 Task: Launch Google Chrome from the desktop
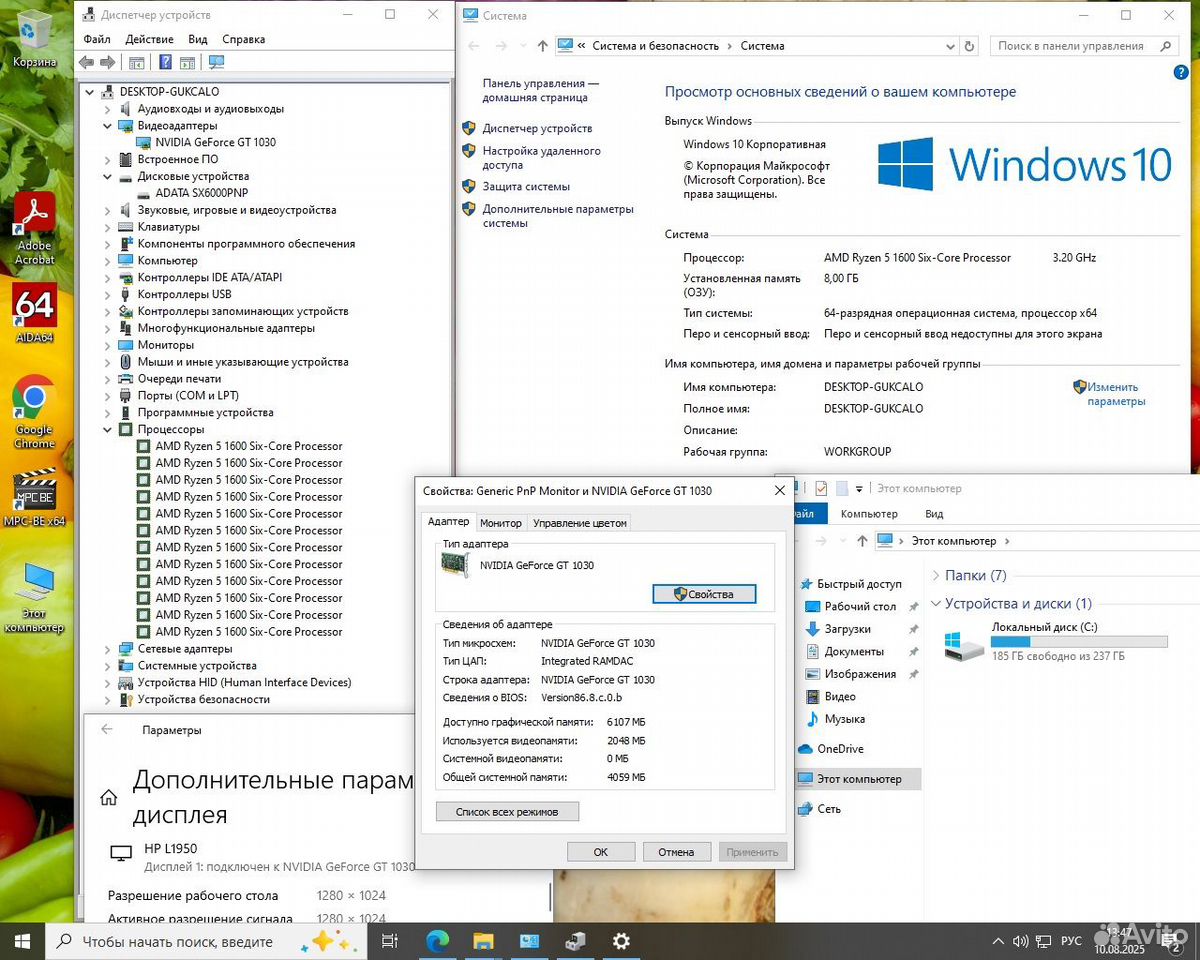(x=35, y=412)
